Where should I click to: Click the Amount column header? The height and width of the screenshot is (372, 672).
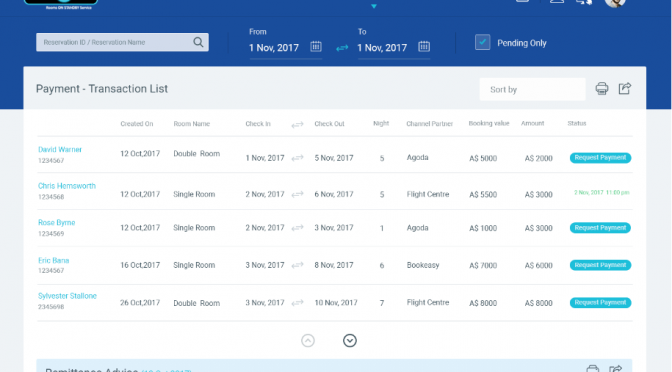533,123
